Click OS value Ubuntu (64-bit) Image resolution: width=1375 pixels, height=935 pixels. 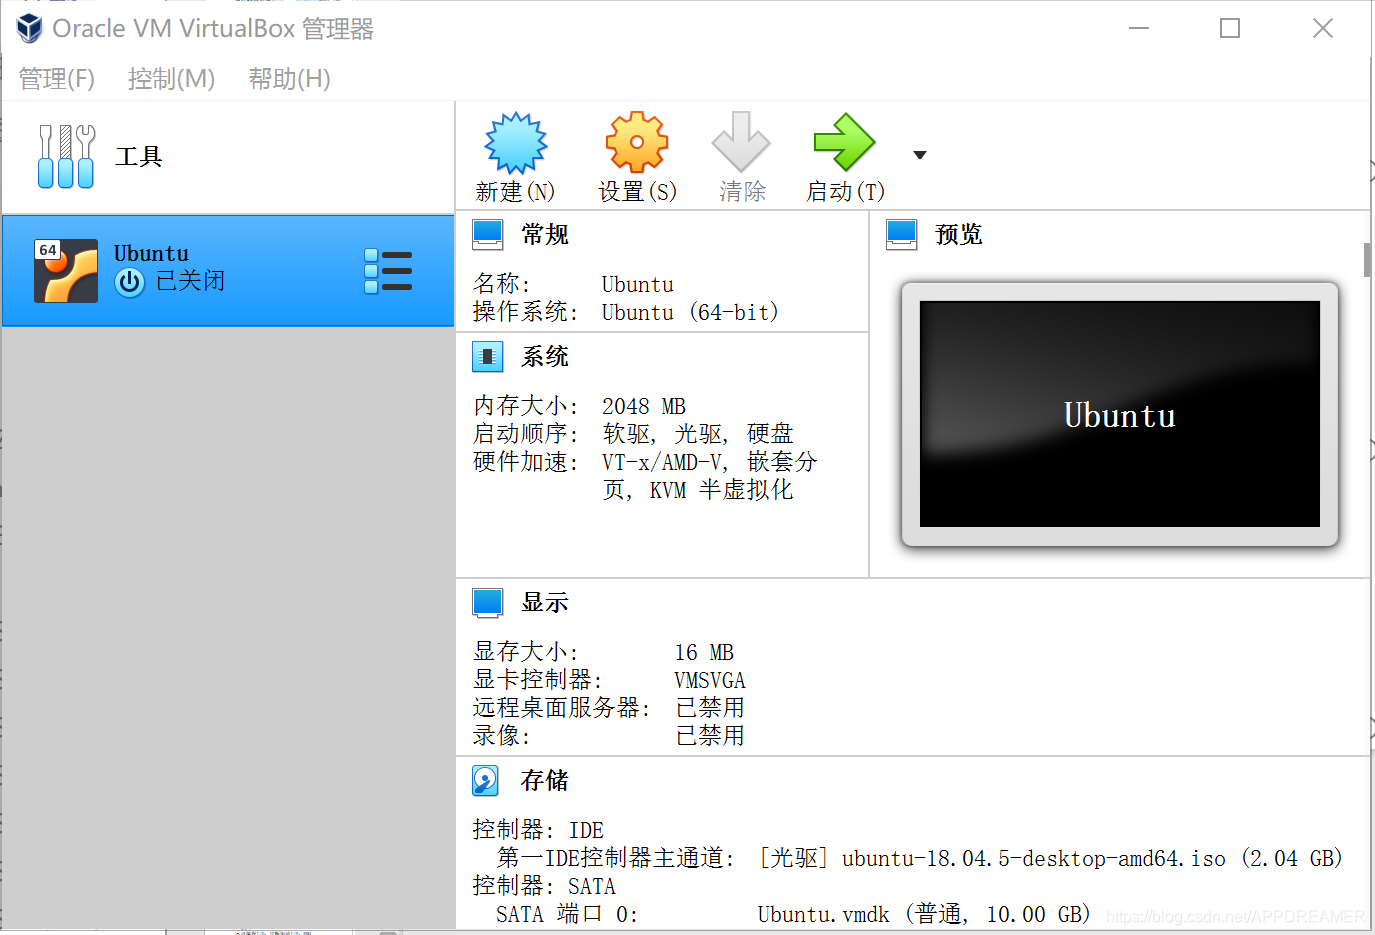coord(690,313)
